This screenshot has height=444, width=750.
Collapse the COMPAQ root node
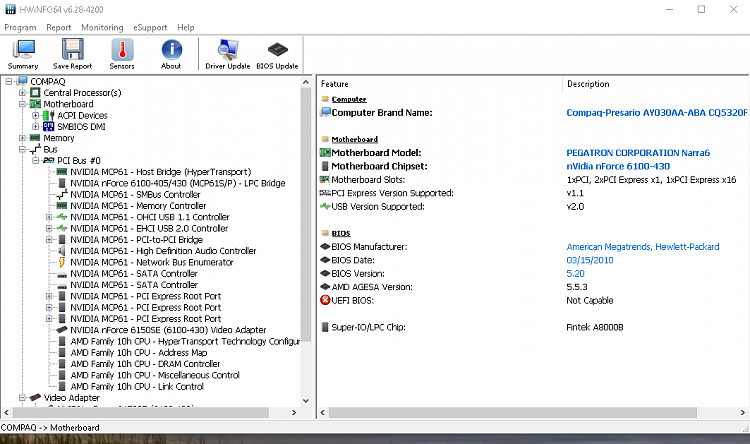(9, 81)
